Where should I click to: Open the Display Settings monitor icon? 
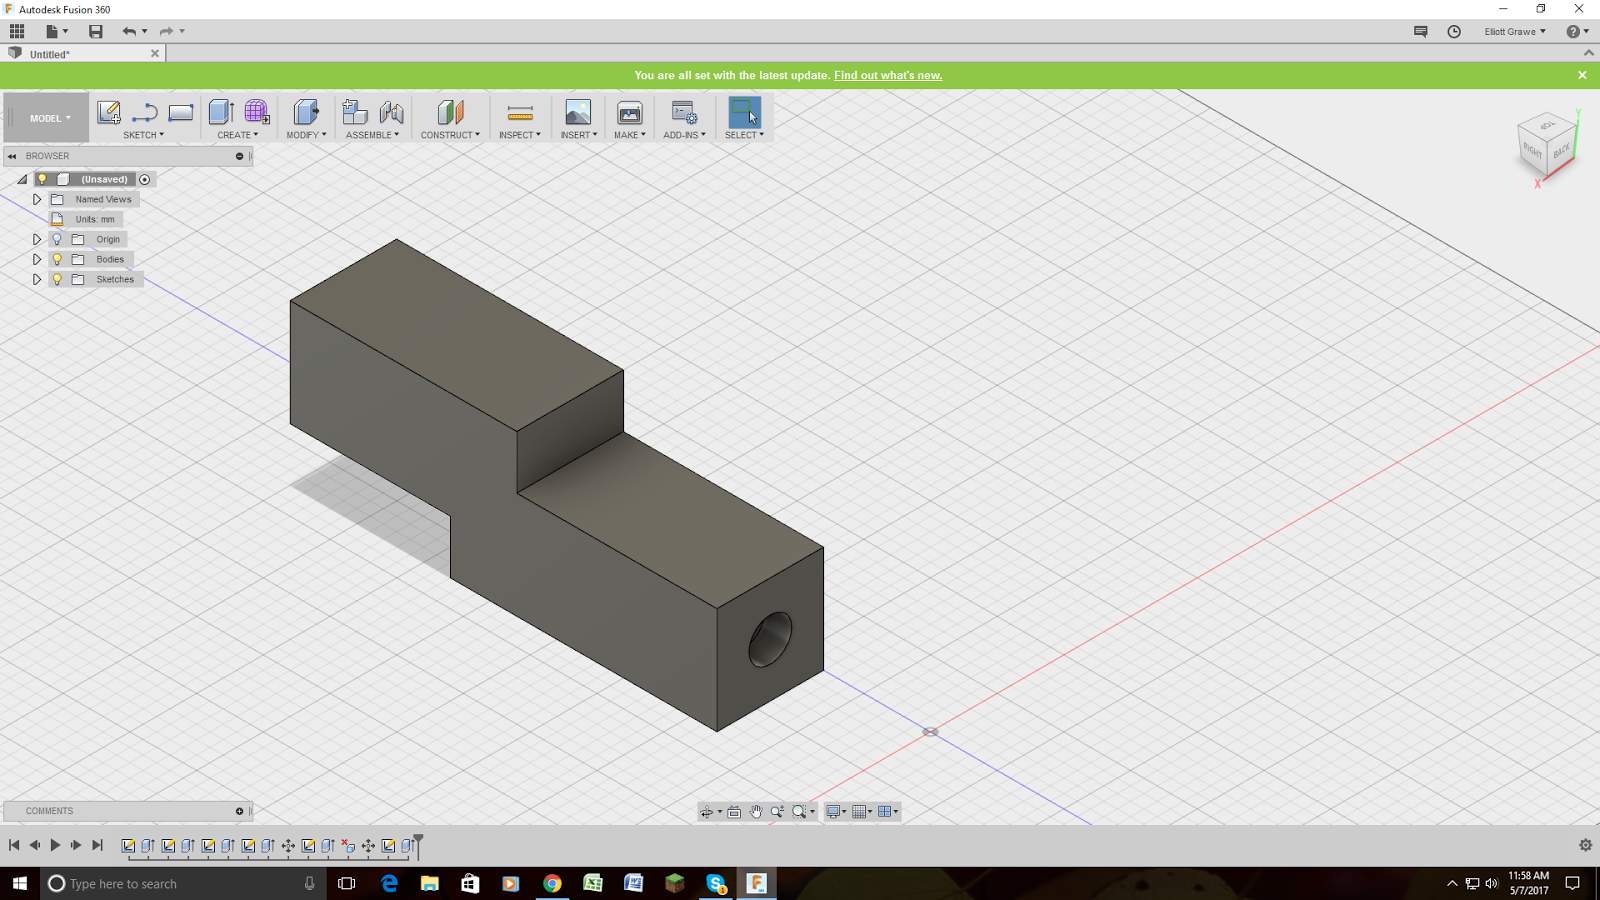pos(832,812)
